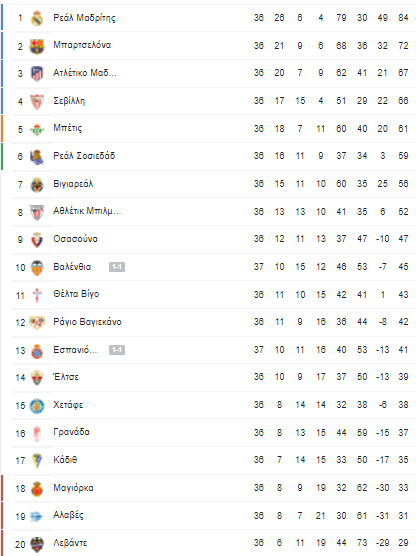Screen dimensions: 416x556
Task: Open the Ρεάλ Μαδρίτης team link
Action: (x=84, y=18)
